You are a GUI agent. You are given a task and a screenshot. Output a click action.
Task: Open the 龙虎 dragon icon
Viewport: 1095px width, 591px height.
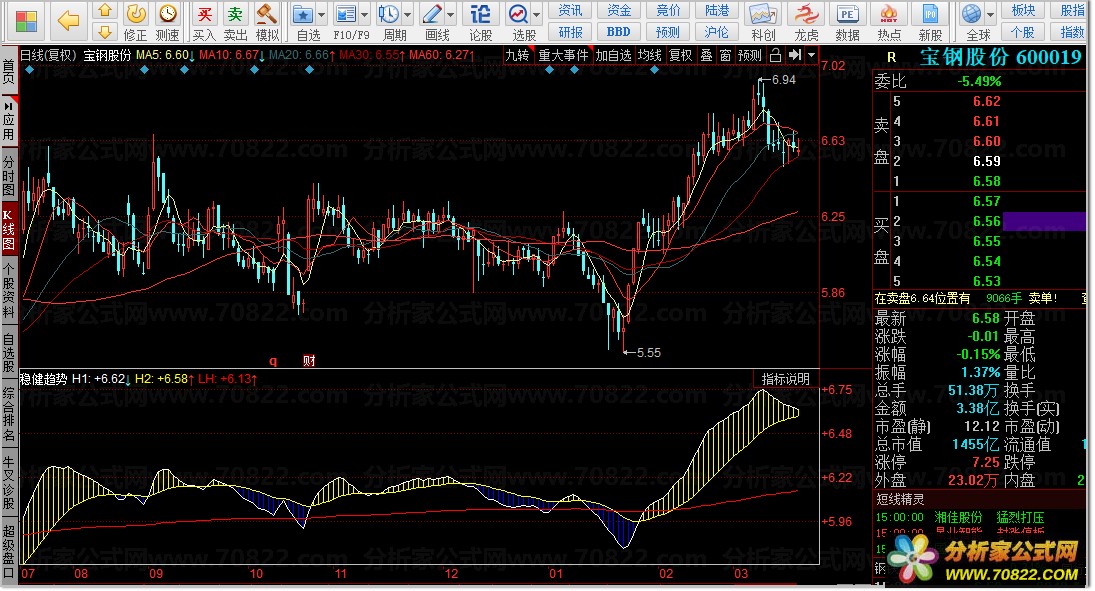click(x=807, y=15)
